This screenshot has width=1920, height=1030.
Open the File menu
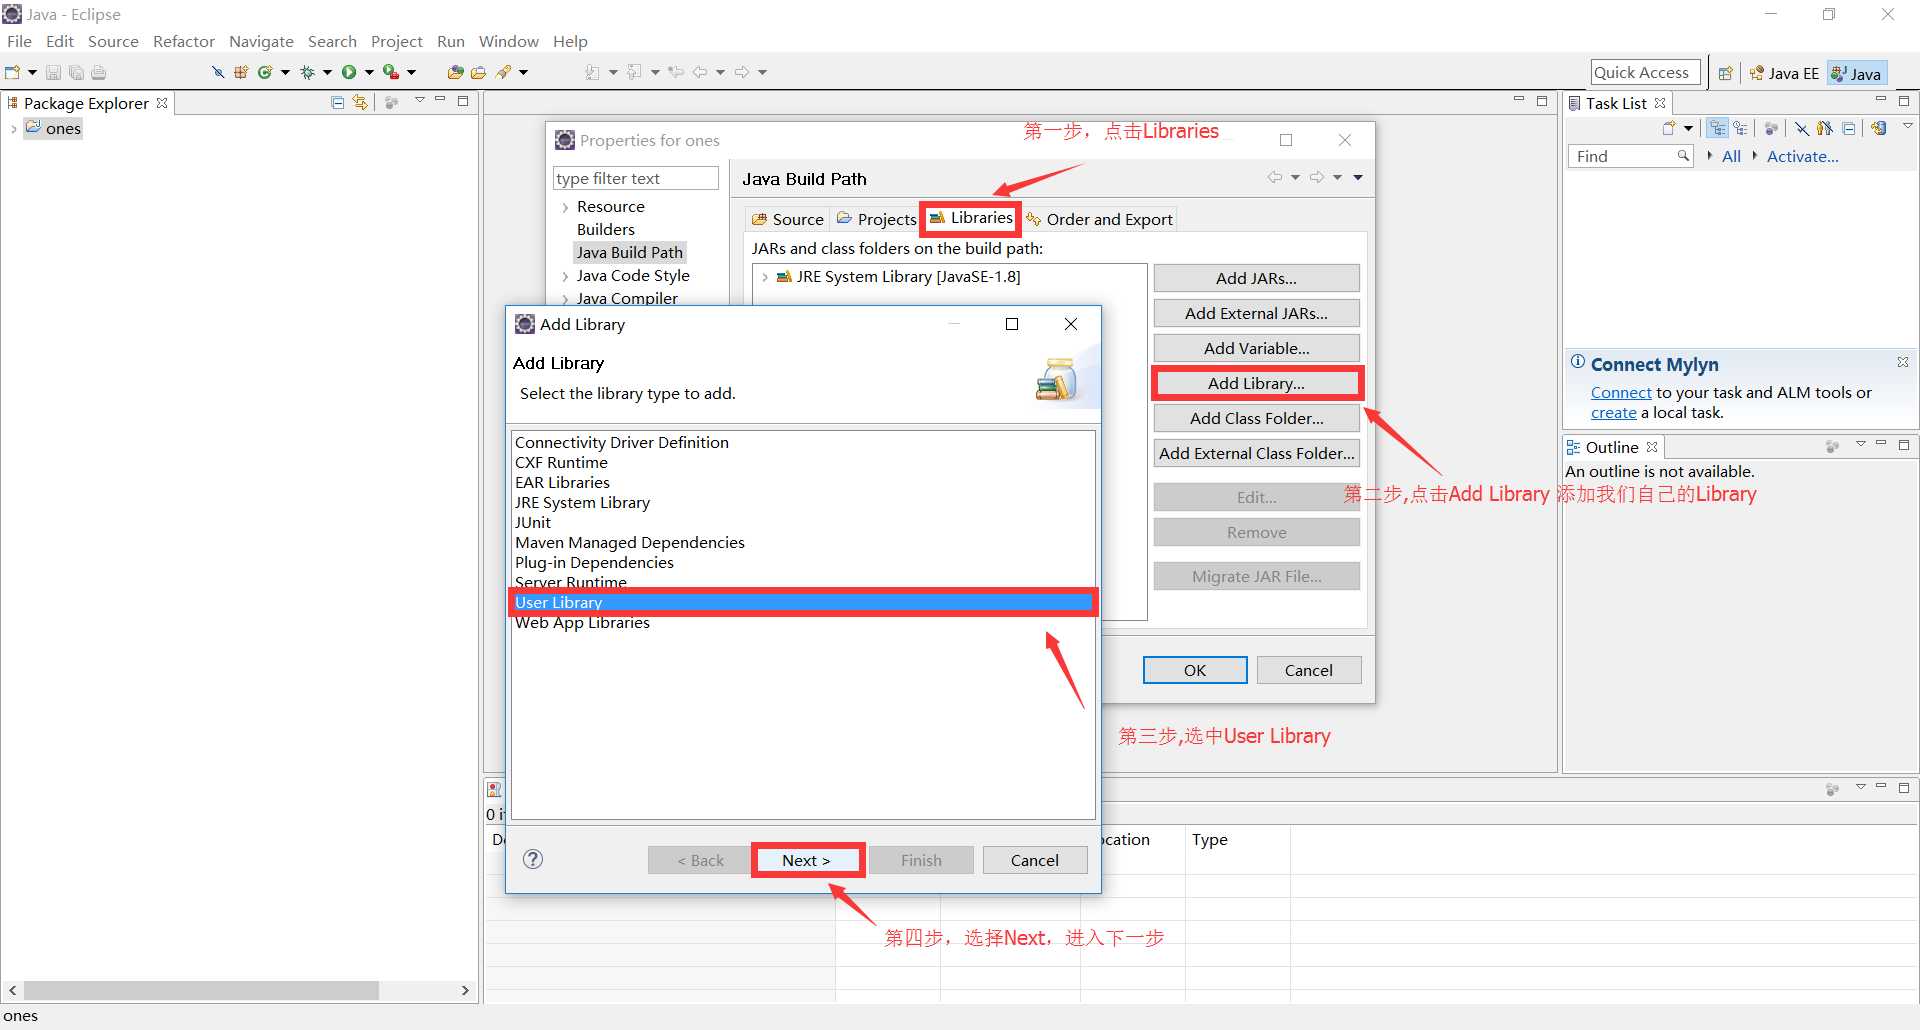19,41
